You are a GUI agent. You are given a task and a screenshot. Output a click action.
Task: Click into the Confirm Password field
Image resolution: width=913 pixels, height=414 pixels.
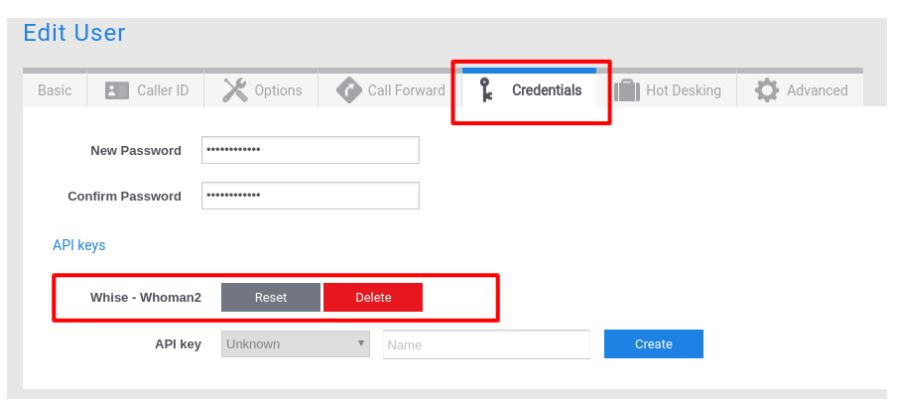click(x=310, y=196)
